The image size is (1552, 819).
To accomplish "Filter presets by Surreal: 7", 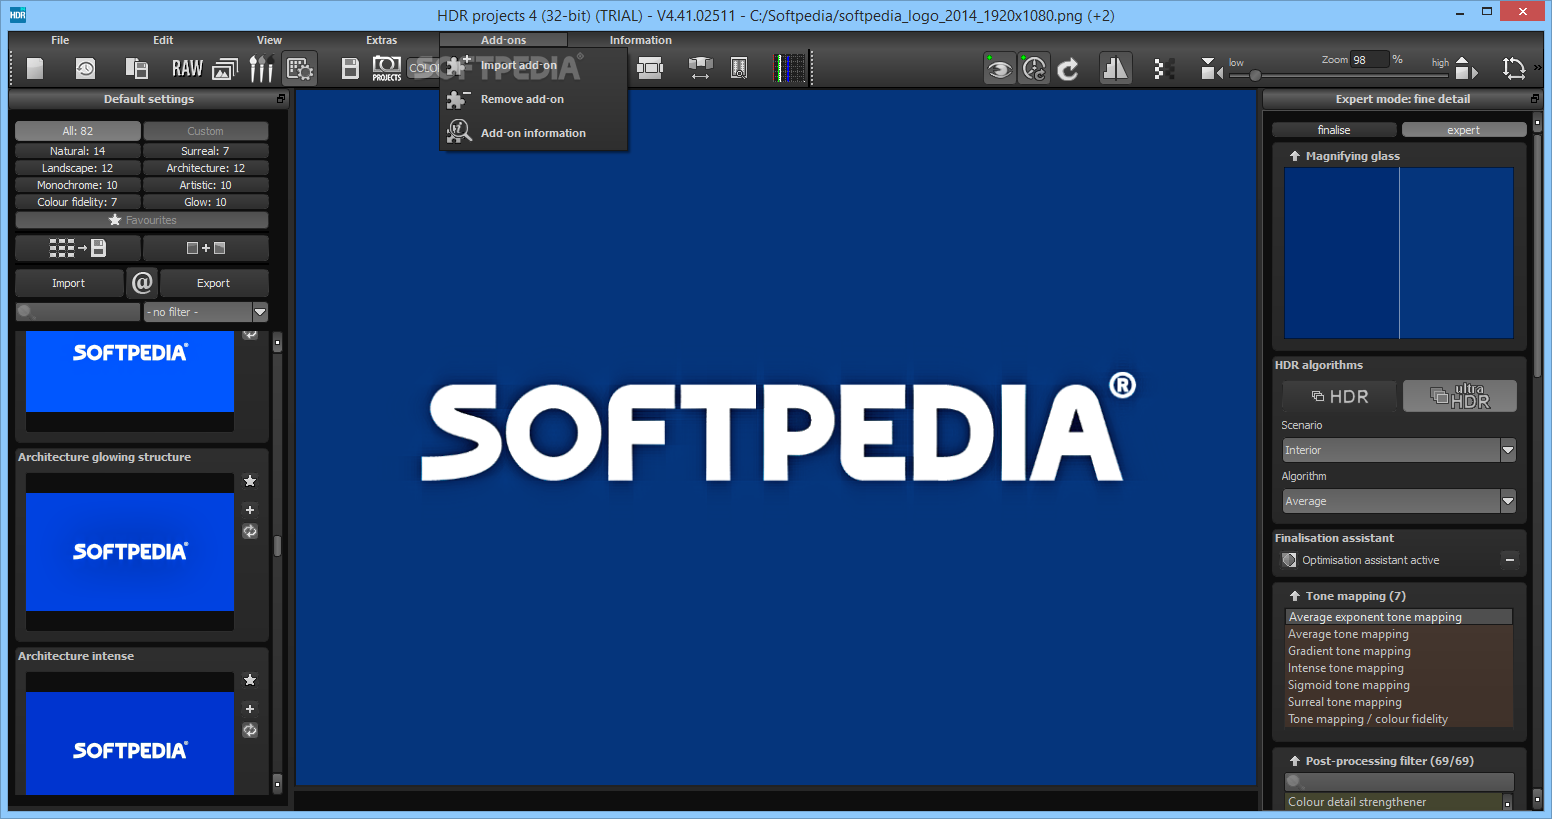I will (205, 151).
